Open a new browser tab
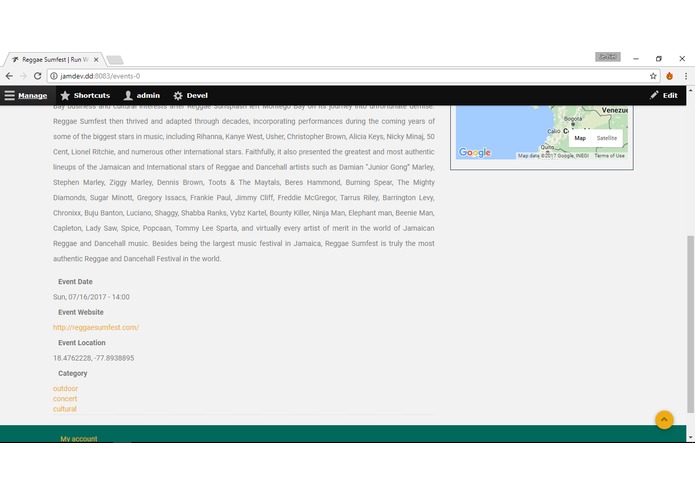 115,60
